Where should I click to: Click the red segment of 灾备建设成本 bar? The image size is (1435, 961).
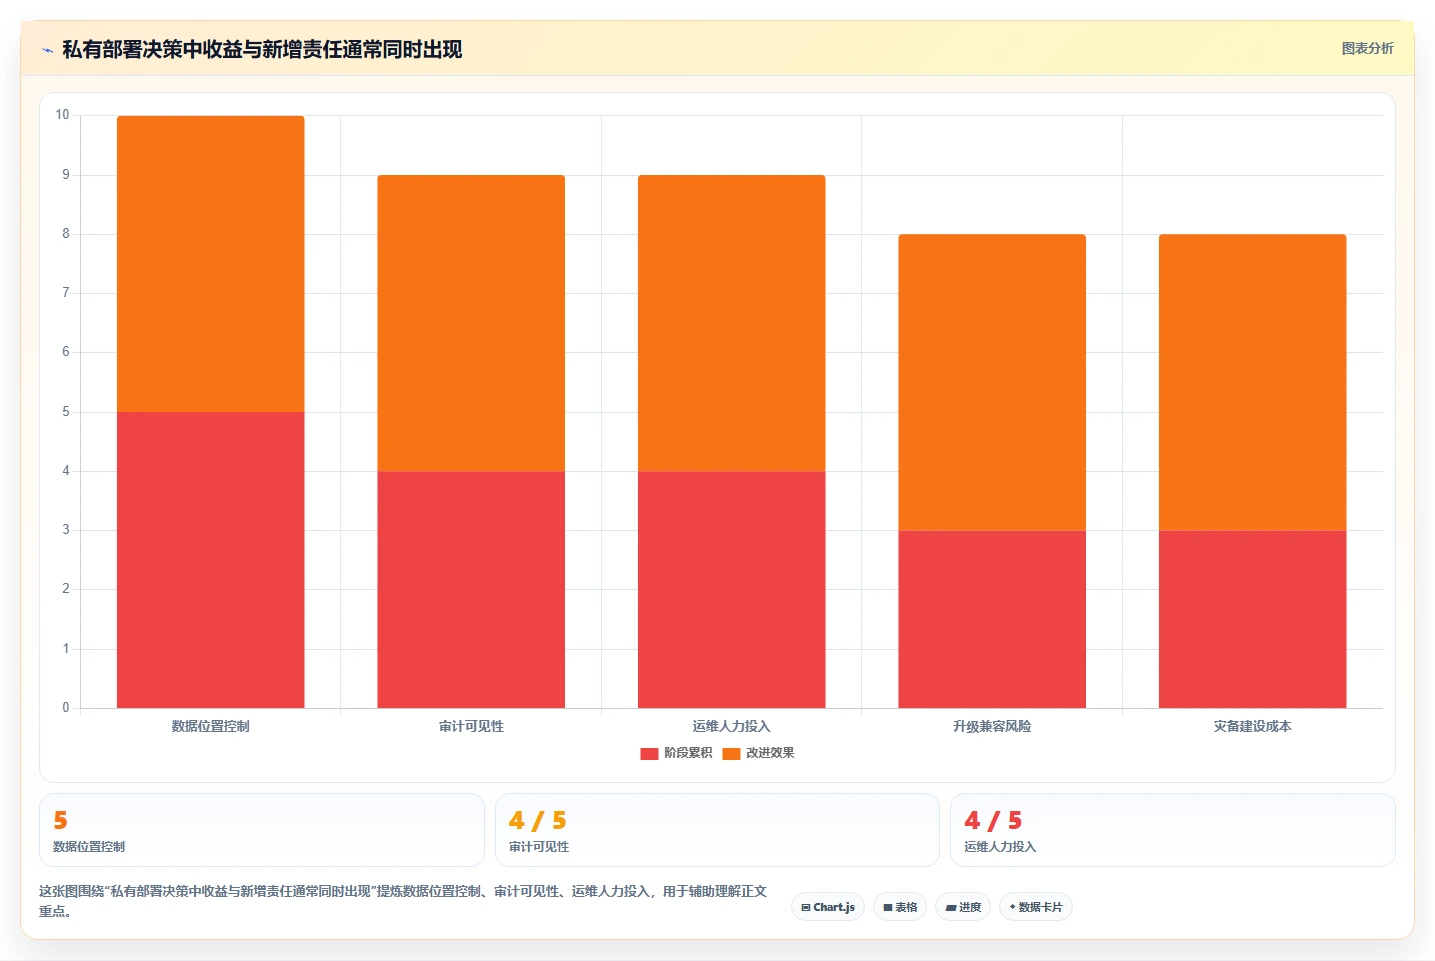(x=1253, y=619)
